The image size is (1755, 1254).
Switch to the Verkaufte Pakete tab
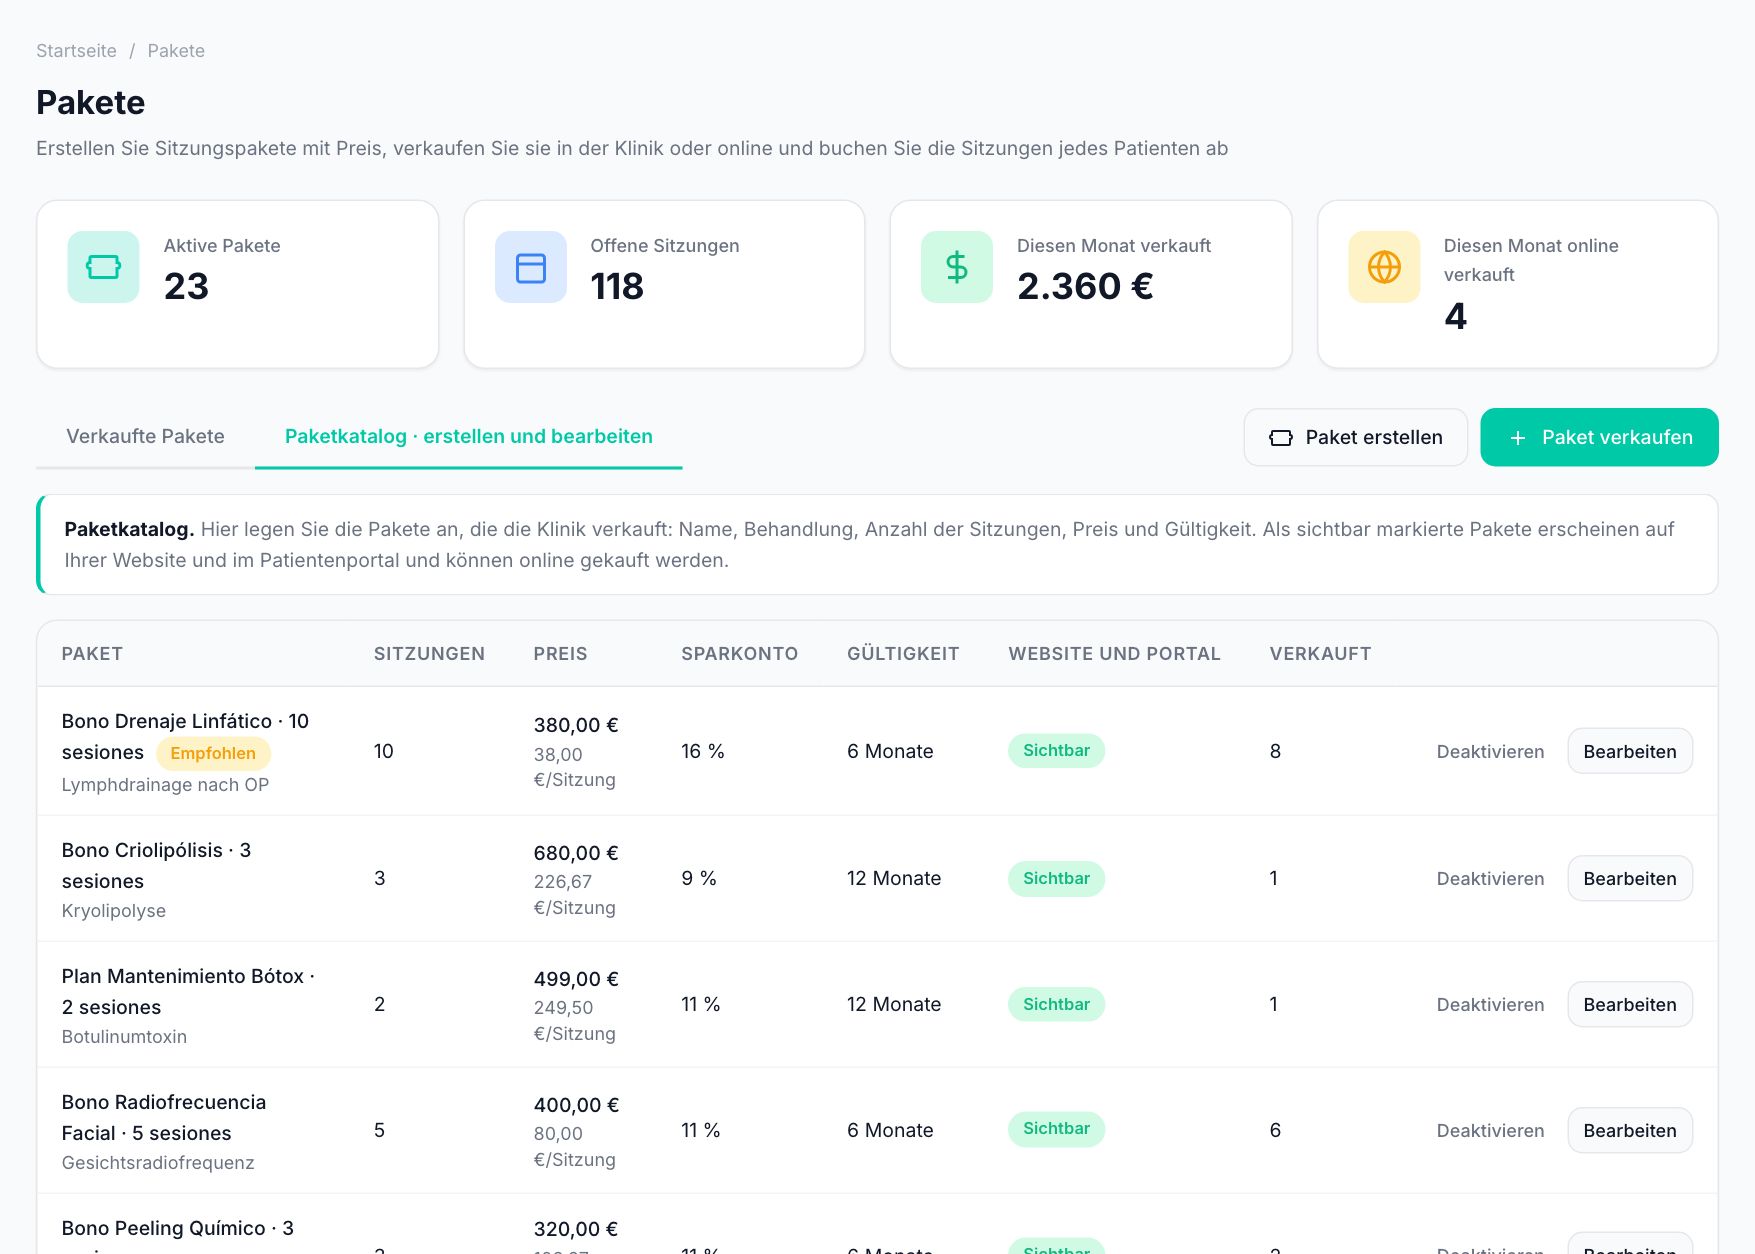point(145,436)
